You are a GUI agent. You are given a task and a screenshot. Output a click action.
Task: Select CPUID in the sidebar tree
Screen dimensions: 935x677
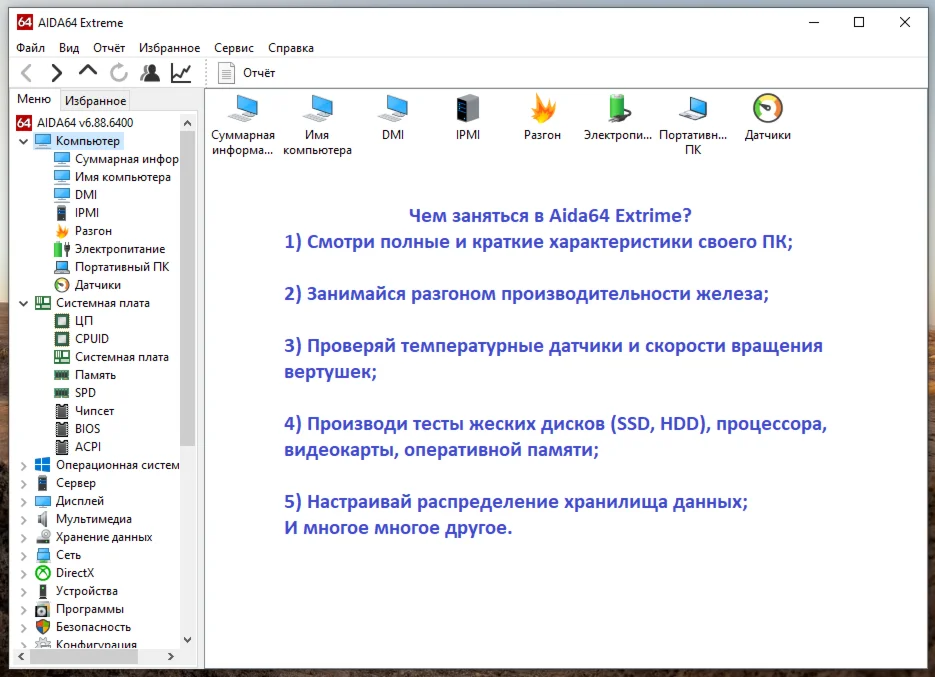[92, 339]
